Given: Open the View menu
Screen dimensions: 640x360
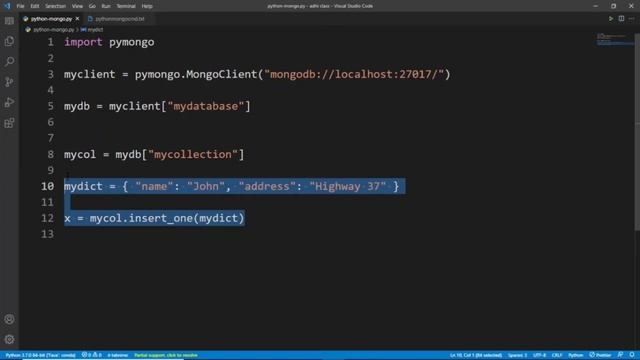Looking at the screenshot, I should pyautogui.click(x=77, y=6).
